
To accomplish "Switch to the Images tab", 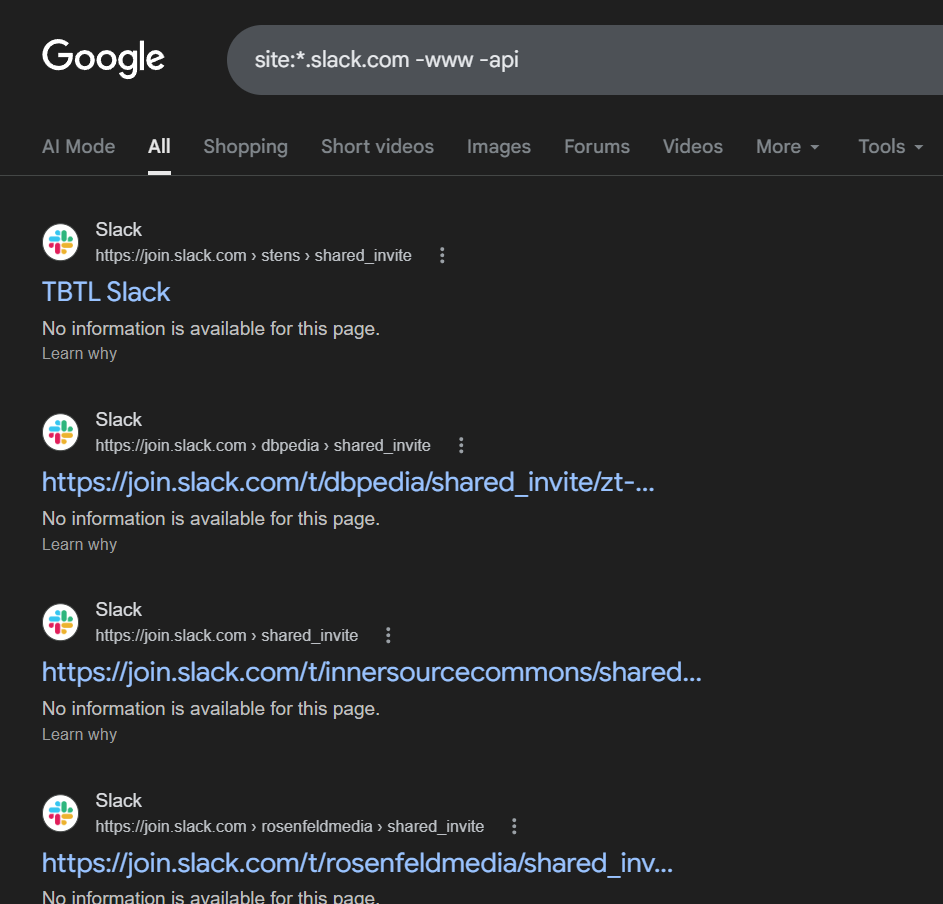I will coord(498,146).
